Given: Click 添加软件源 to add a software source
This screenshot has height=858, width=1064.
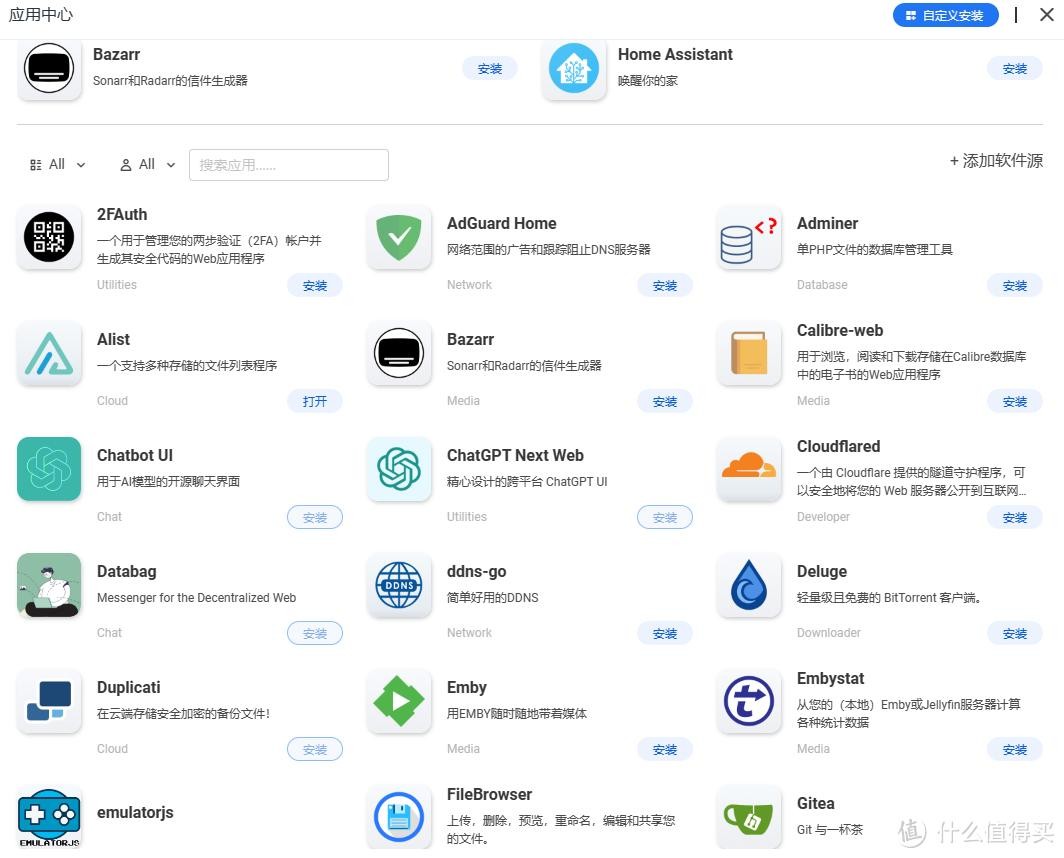Looking at the screenshot, I should [x=996, y=161].
